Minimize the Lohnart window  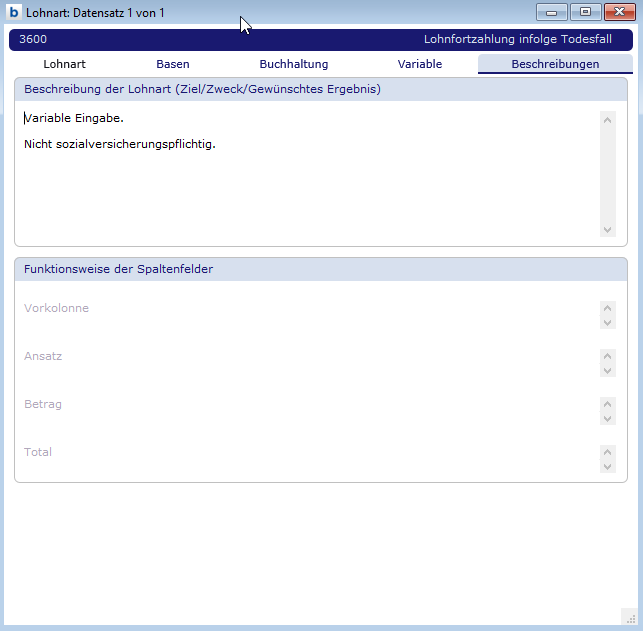(x=551, y=12)
